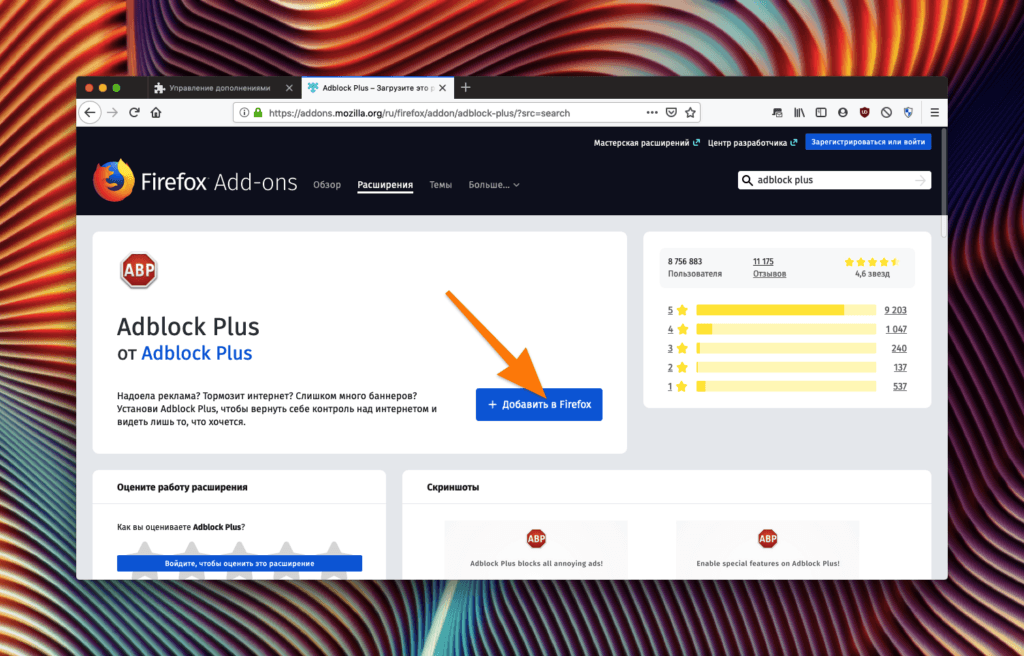This screenshot has height=656, width=1024.
Task: Click Войдите, чтобы оценить это расширение
Action: point(240,563)
